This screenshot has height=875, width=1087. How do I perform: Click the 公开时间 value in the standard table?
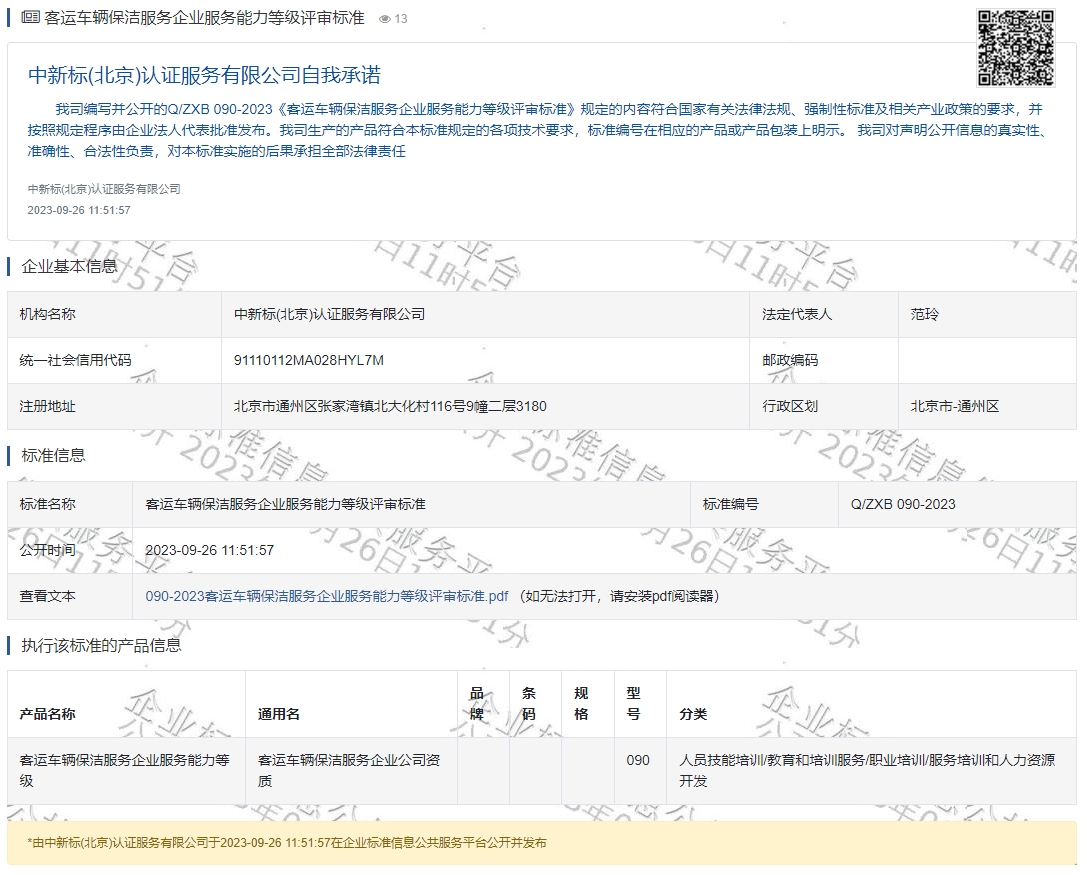[210, 550]
